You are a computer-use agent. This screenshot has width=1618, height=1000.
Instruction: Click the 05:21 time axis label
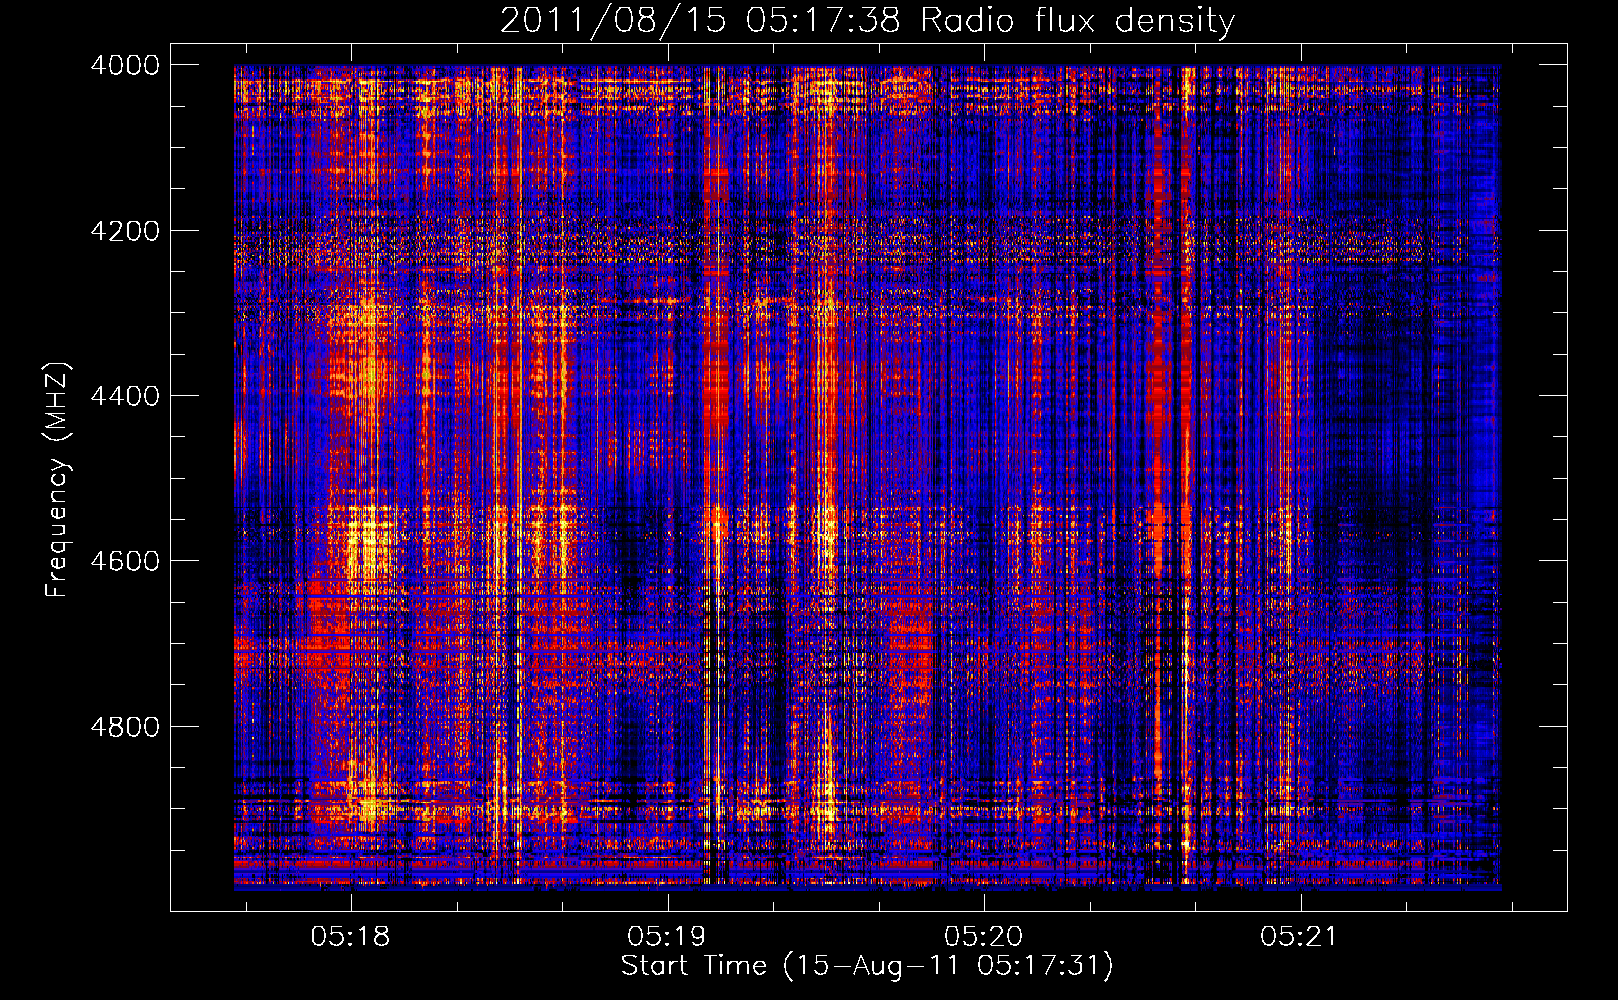[1299, 937]
